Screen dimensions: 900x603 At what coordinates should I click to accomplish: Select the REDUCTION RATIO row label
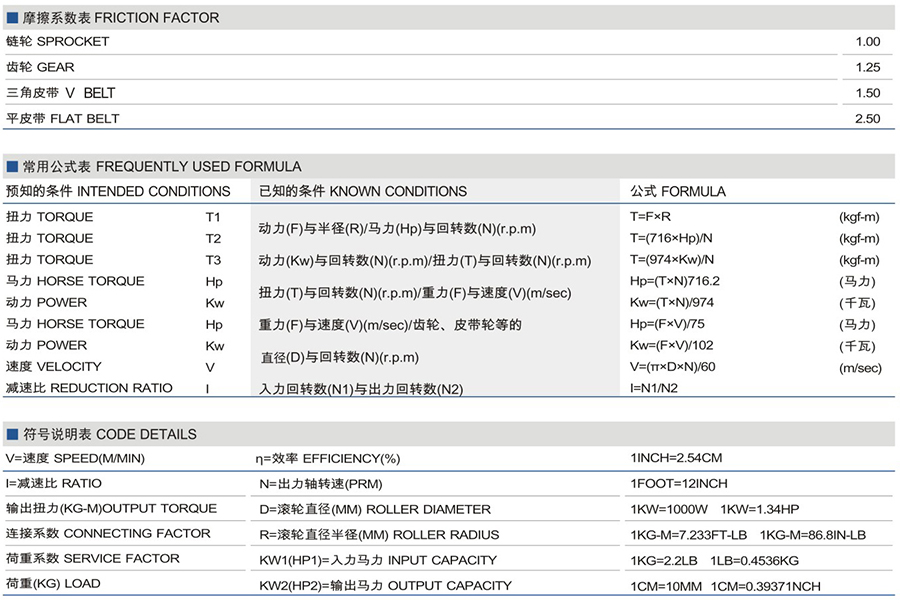point(89,388)
